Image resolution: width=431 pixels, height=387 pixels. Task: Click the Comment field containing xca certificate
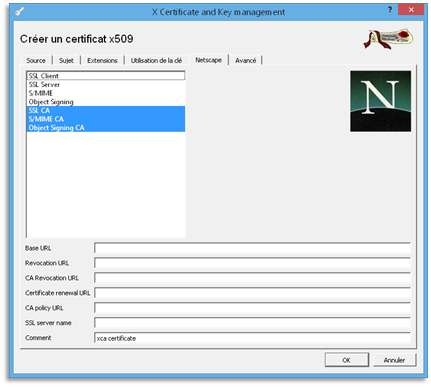pos(252,338)
